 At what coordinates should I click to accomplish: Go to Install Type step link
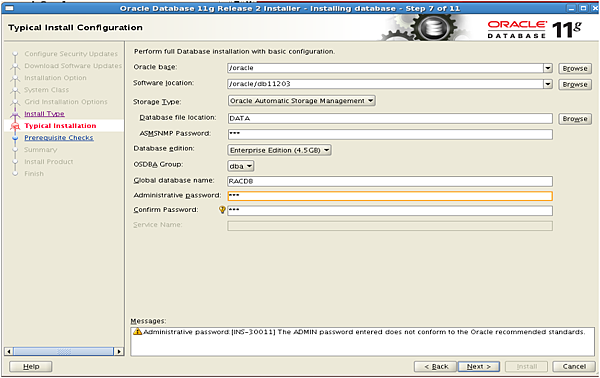pos(44,114)
